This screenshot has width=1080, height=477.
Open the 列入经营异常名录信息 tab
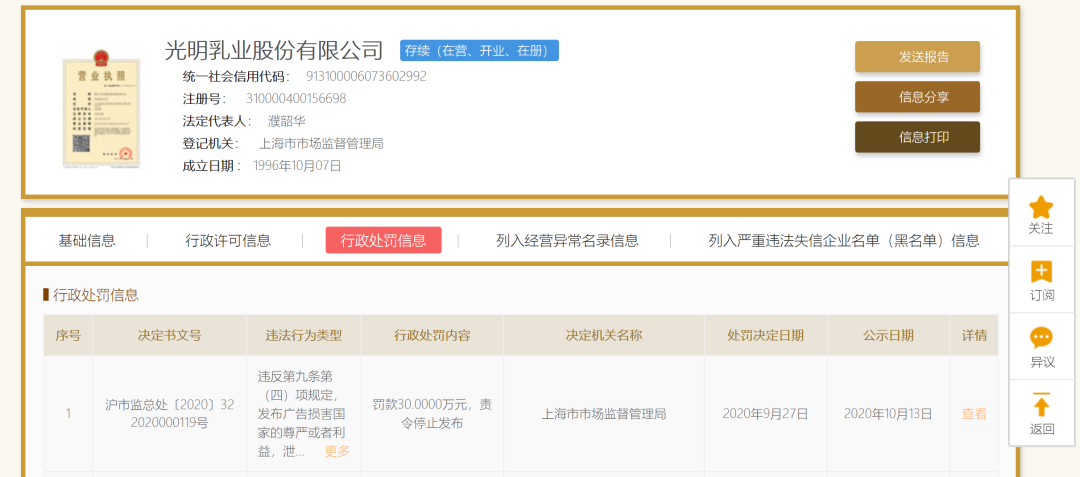[567, 240]
